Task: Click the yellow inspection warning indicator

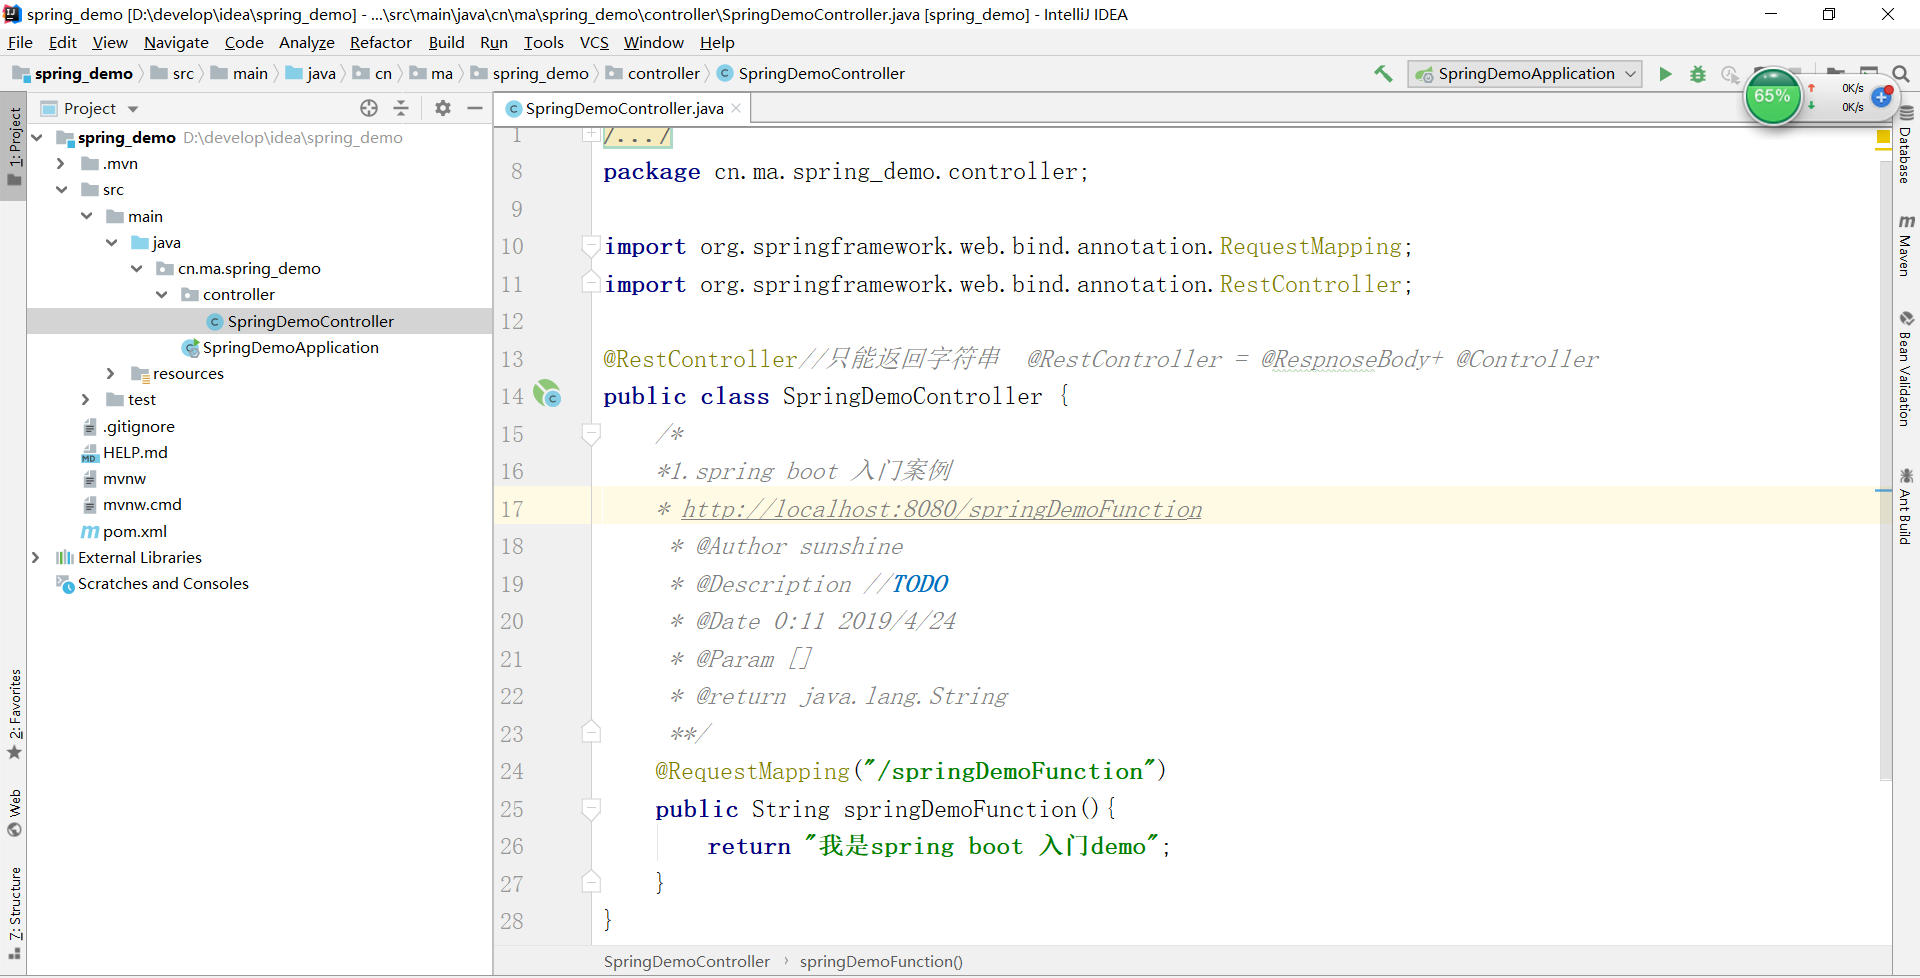Action: (1883, 137)
